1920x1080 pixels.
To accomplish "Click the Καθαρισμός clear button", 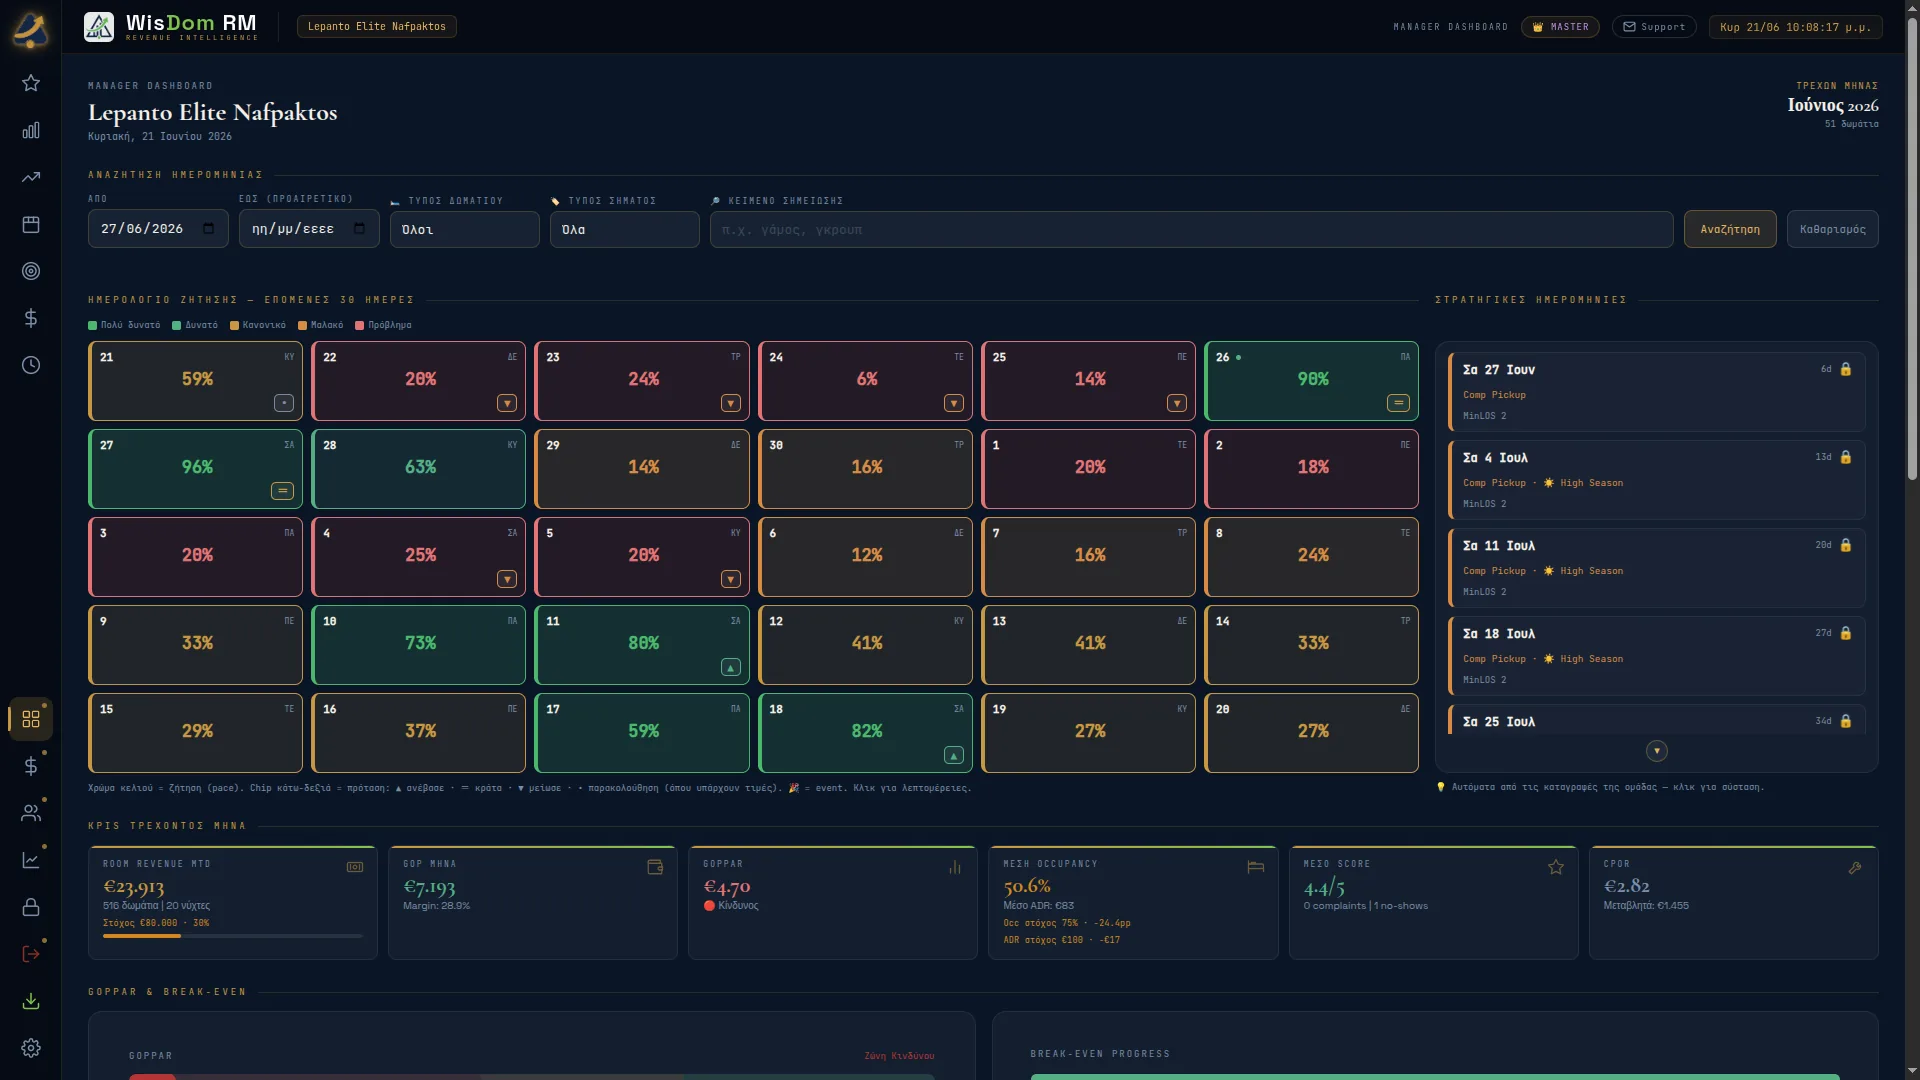I will [1832, 229].
